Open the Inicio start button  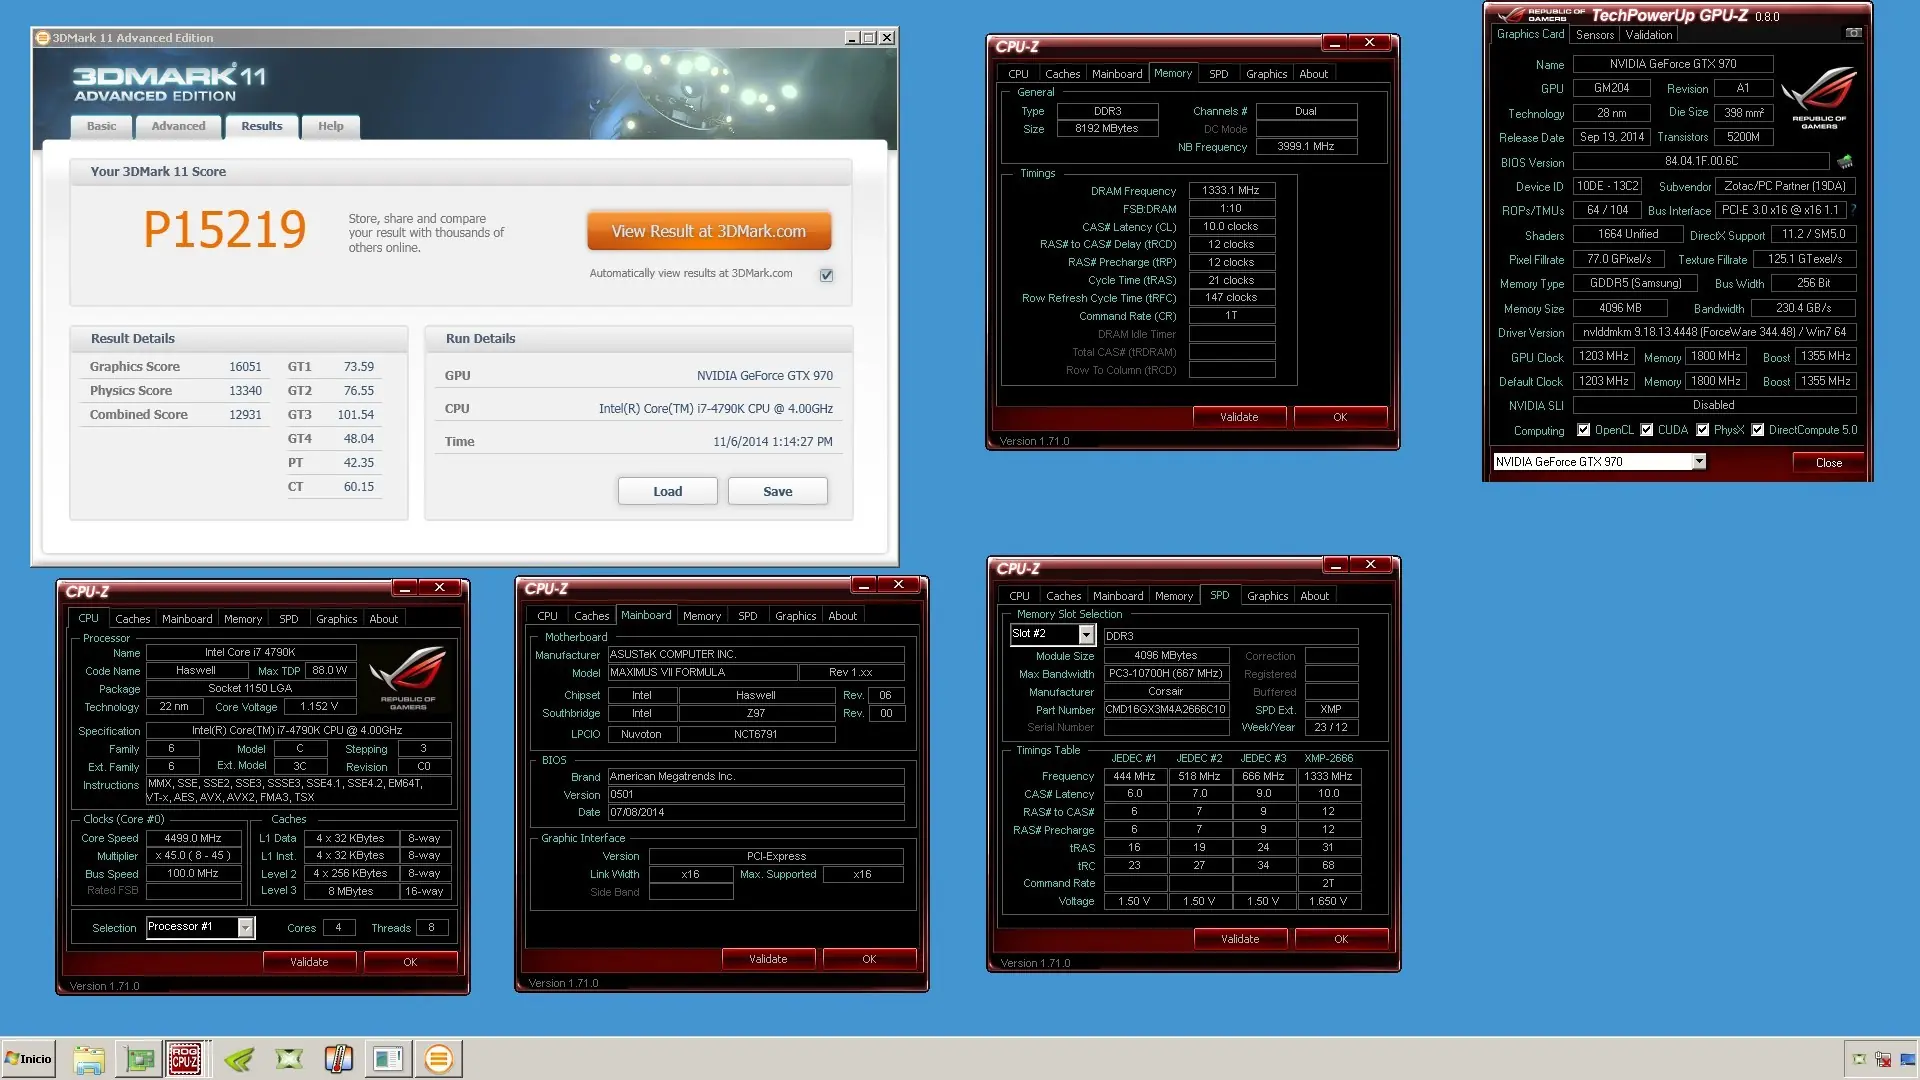[28, 1059]
